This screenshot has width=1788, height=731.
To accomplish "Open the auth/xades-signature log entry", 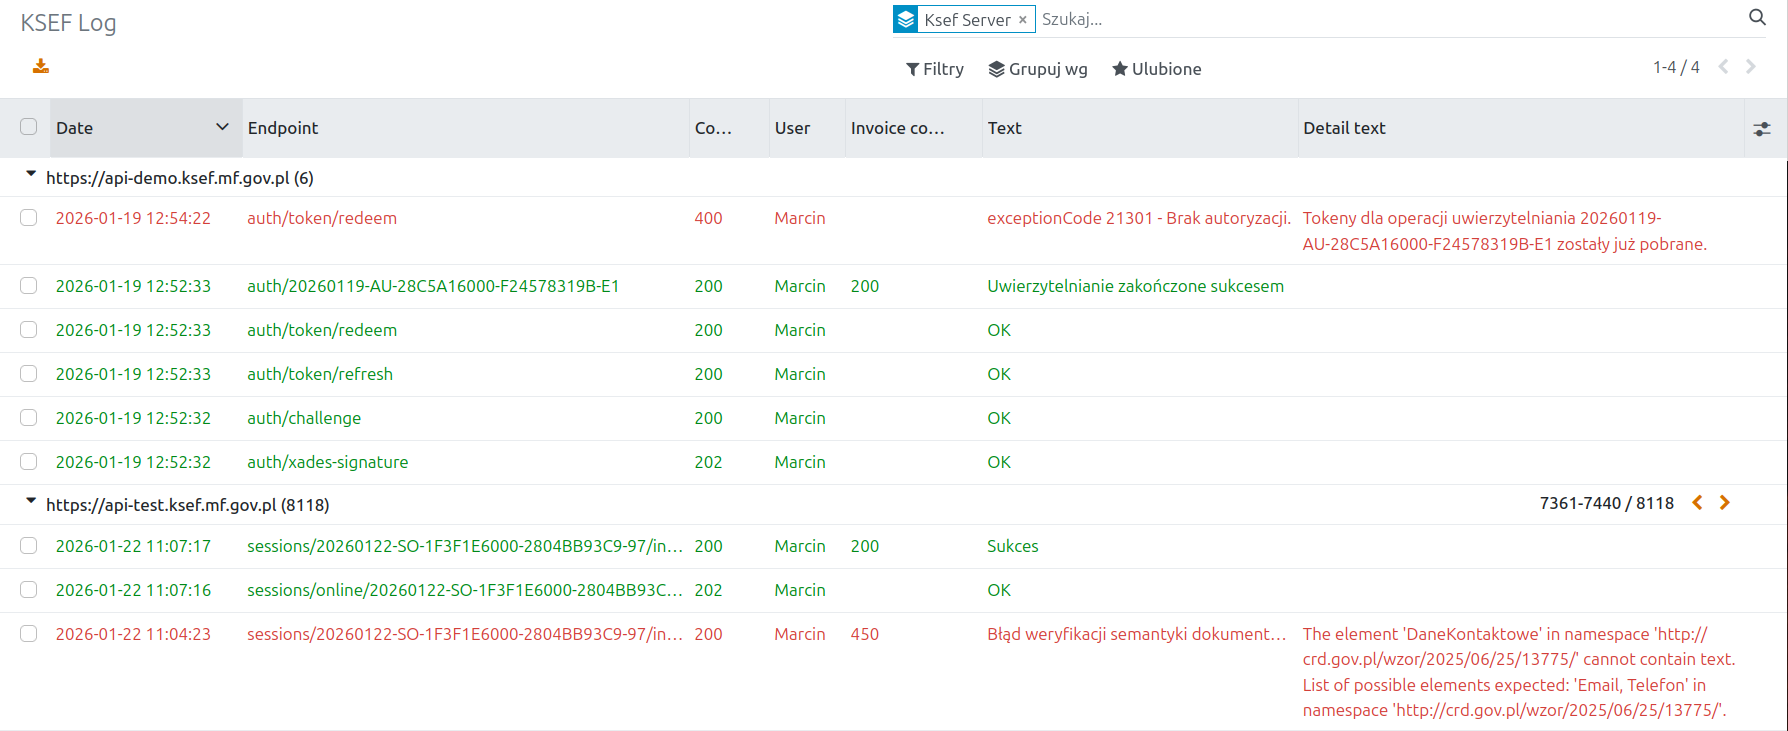I will coord(328,462).
